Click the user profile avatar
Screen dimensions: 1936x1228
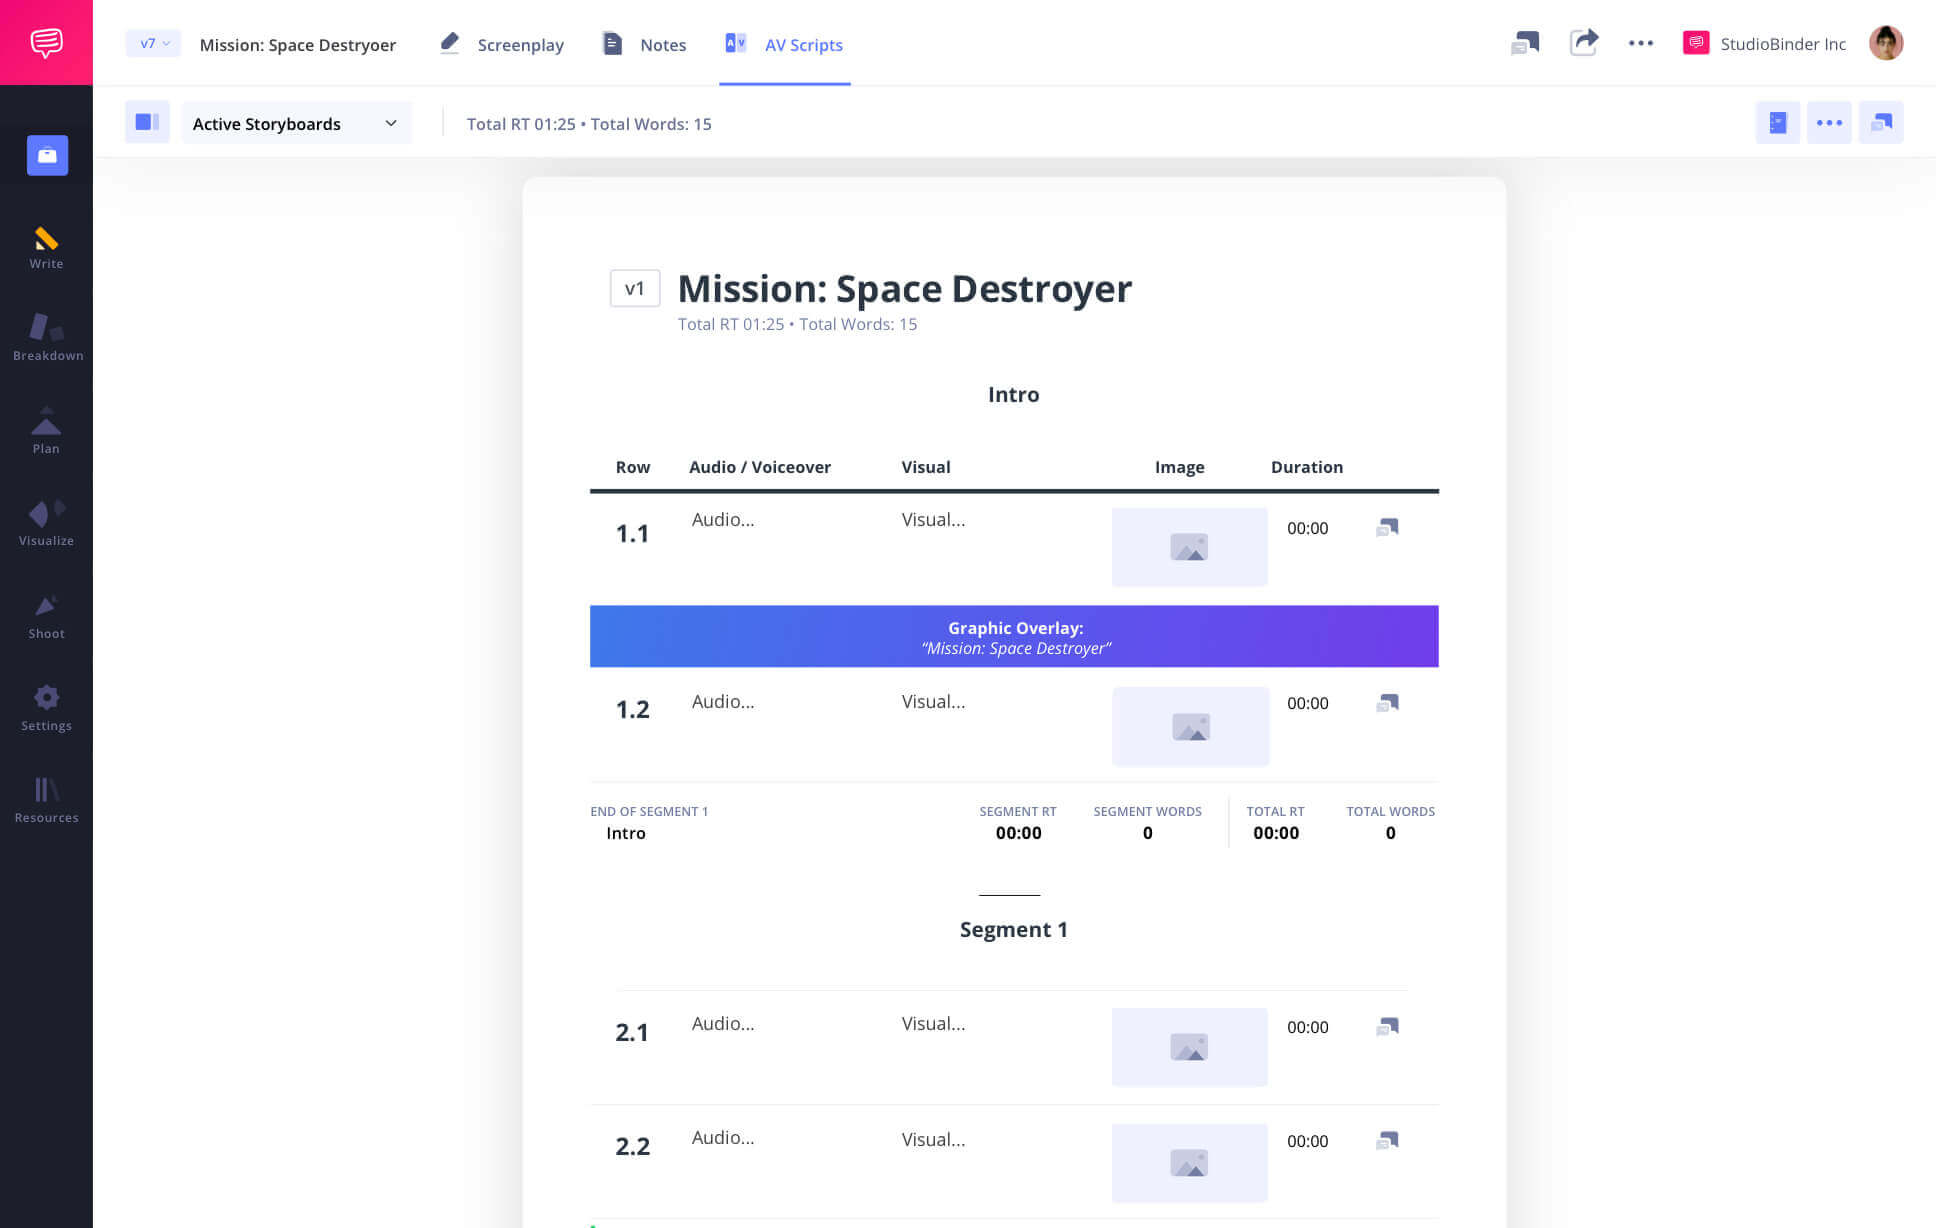(1885, 43)
